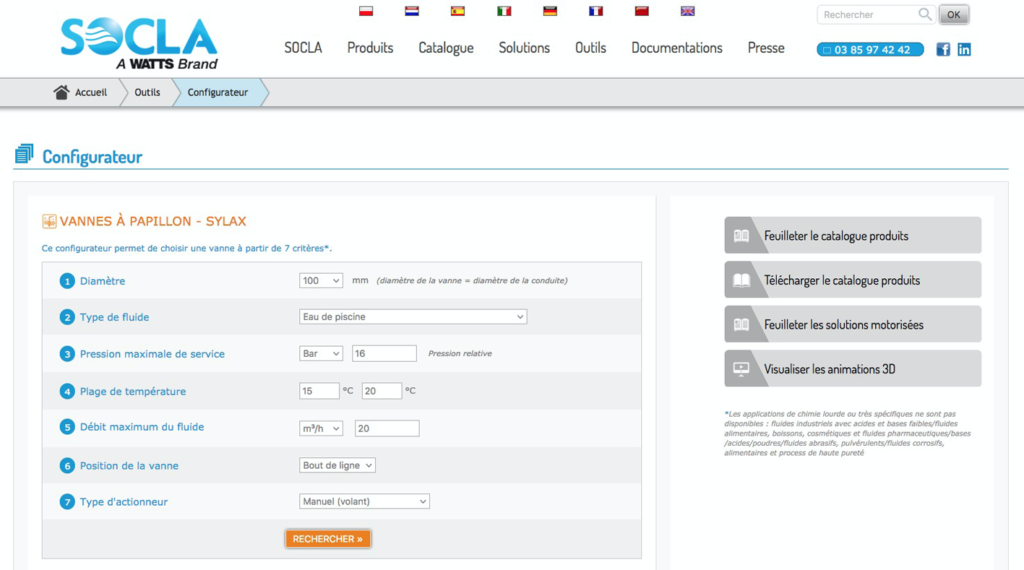The height and width of the screenshot is (570, 1024).
Task: Choose the German flag language icon
Action: tap(550, 11)
